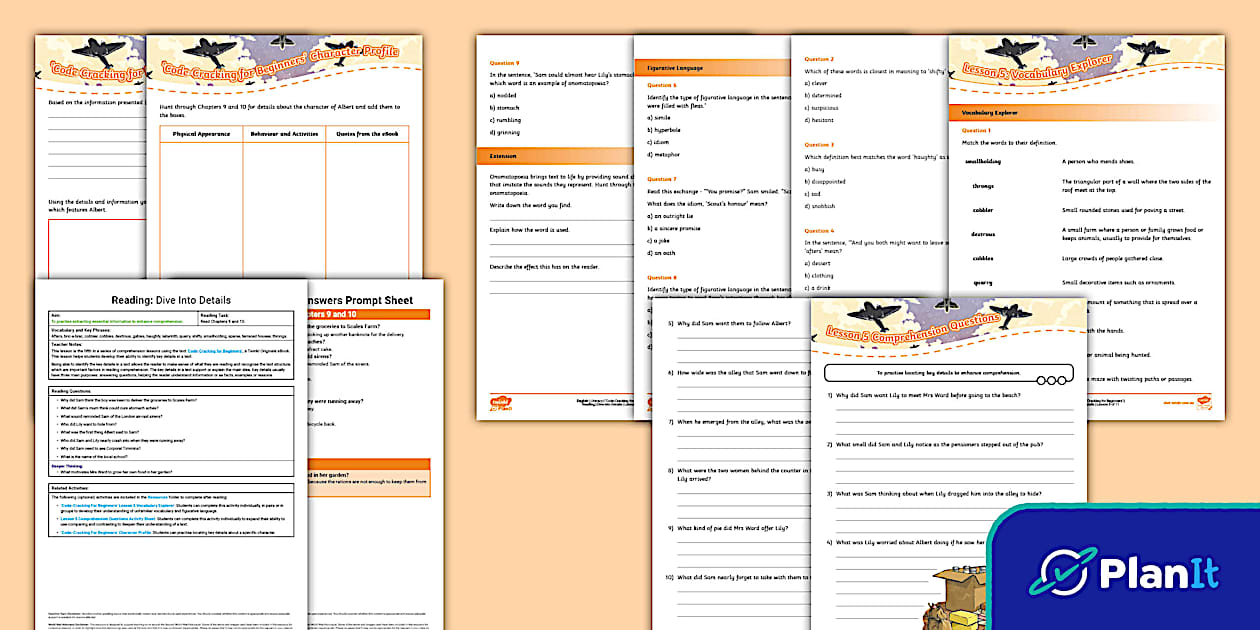This screenshot has width=1260, height=630.
Task: Open the Comprehension Questions Activity Sheet link
Action: click(x=107, y=519)
